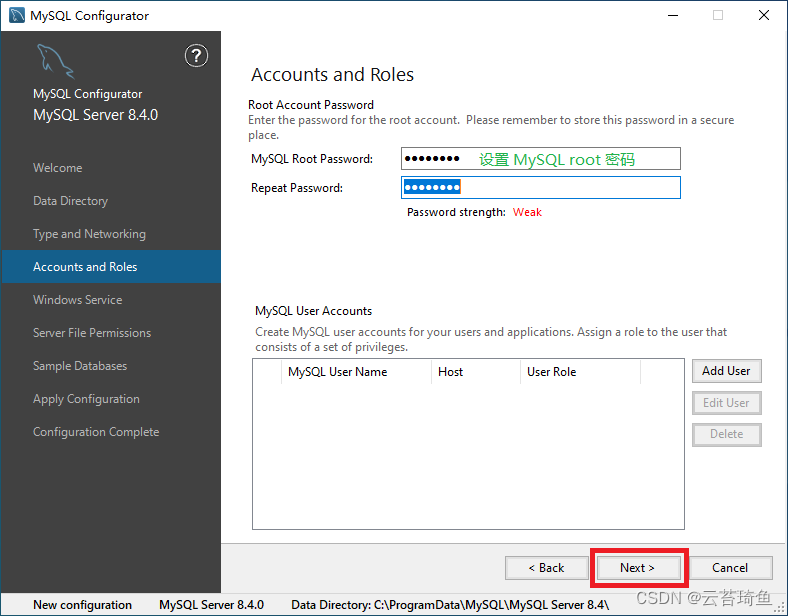Select the Apply Configuration step

(x=86, y=399)
